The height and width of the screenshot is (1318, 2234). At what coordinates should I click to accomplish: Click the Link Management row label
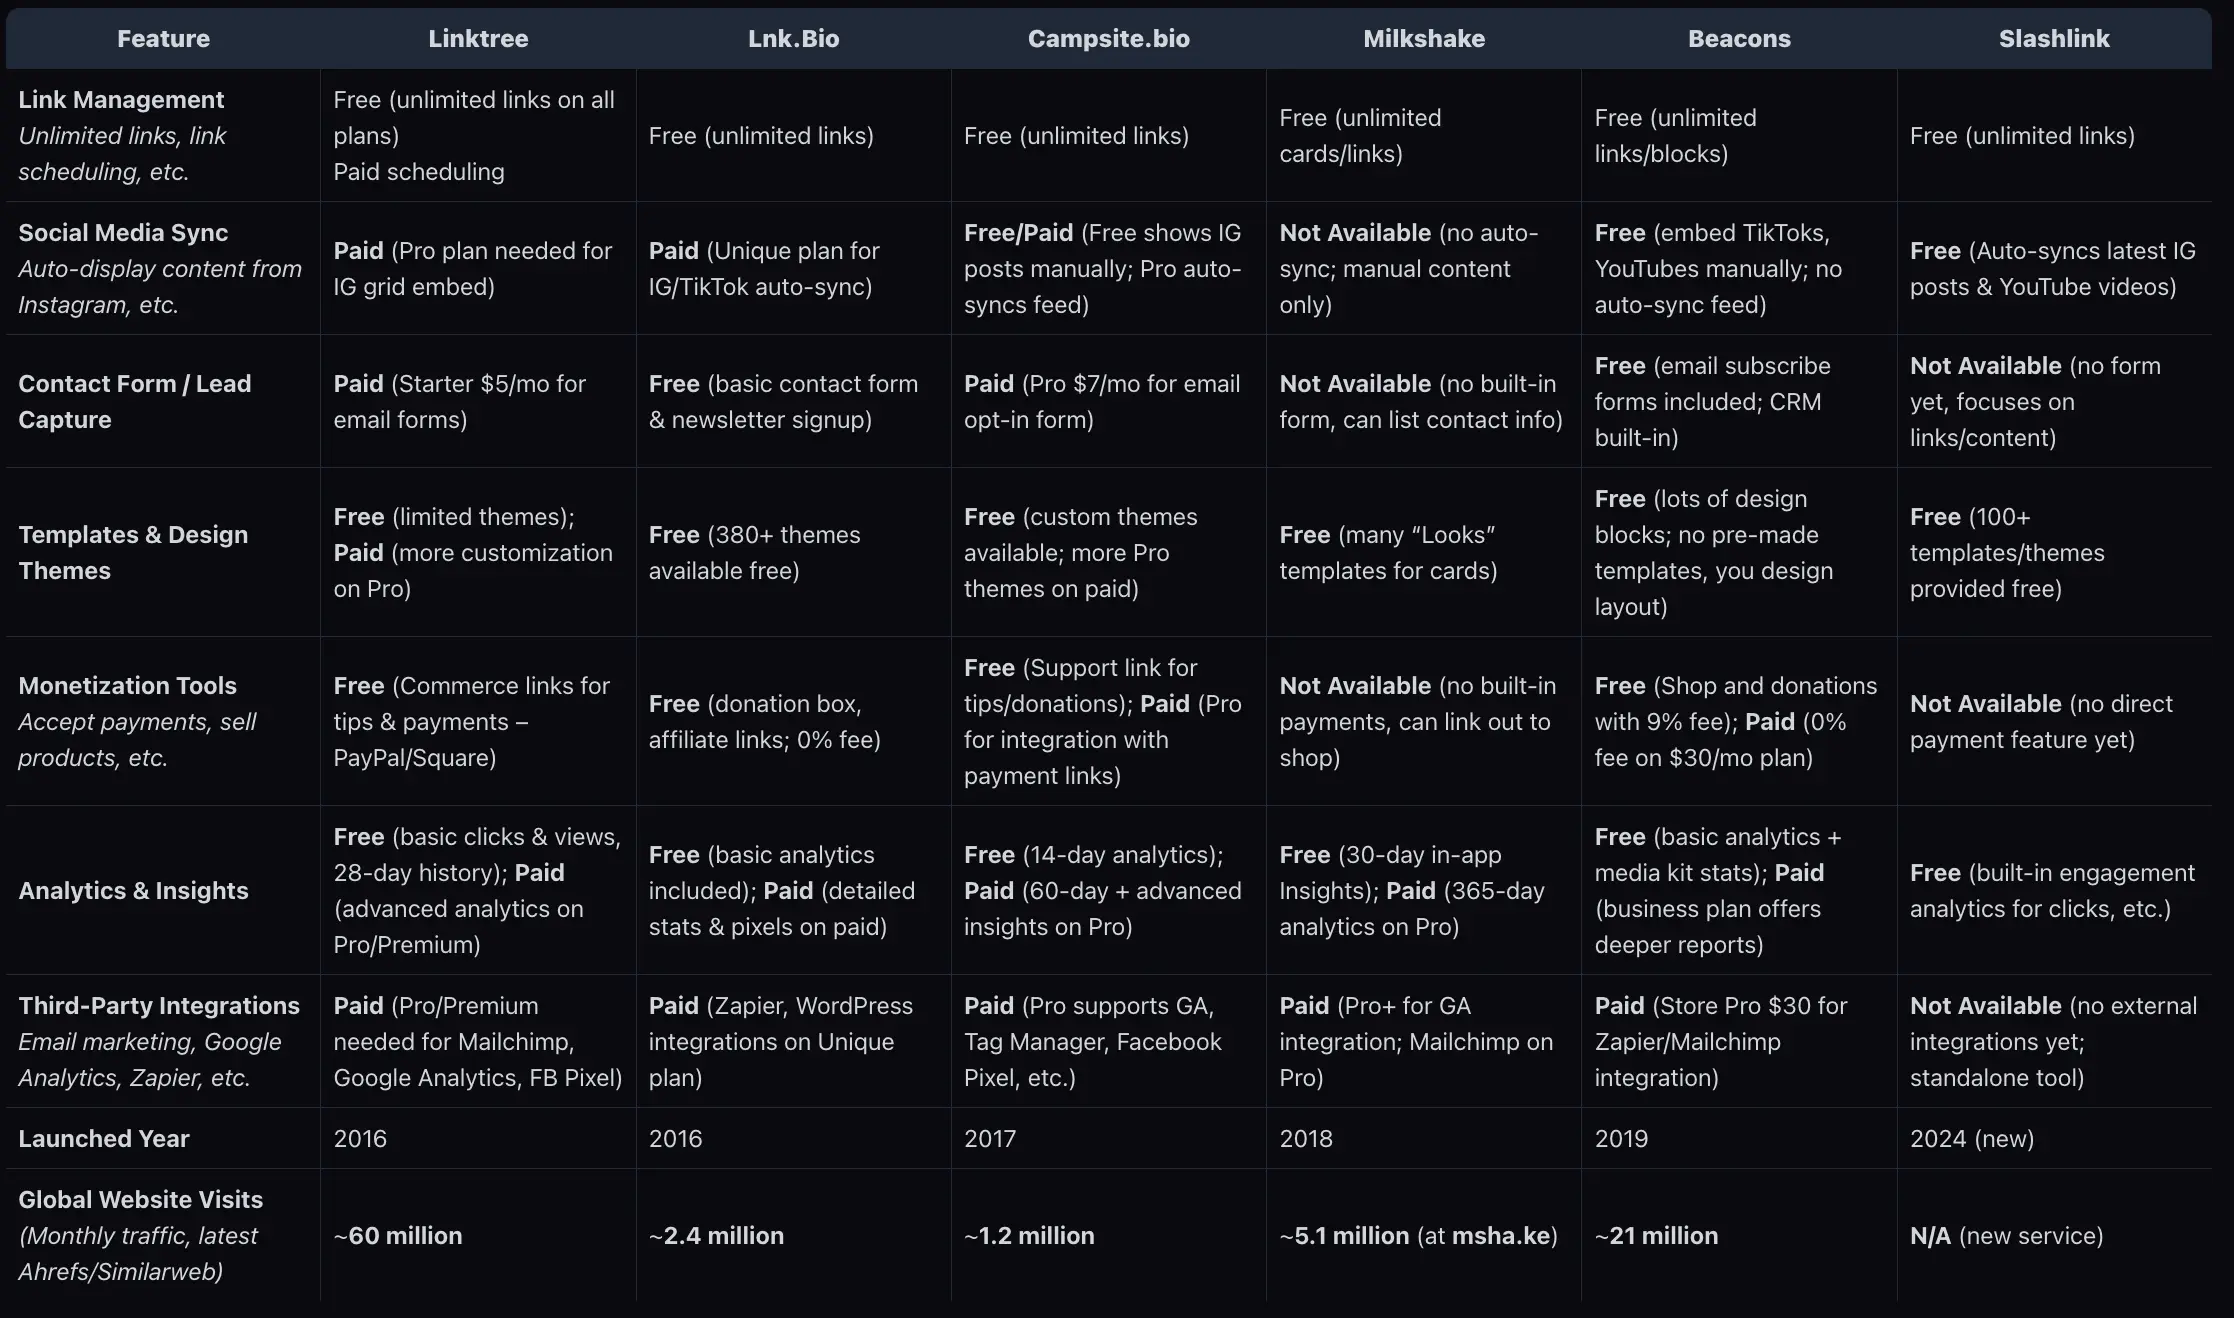[121, 100]
